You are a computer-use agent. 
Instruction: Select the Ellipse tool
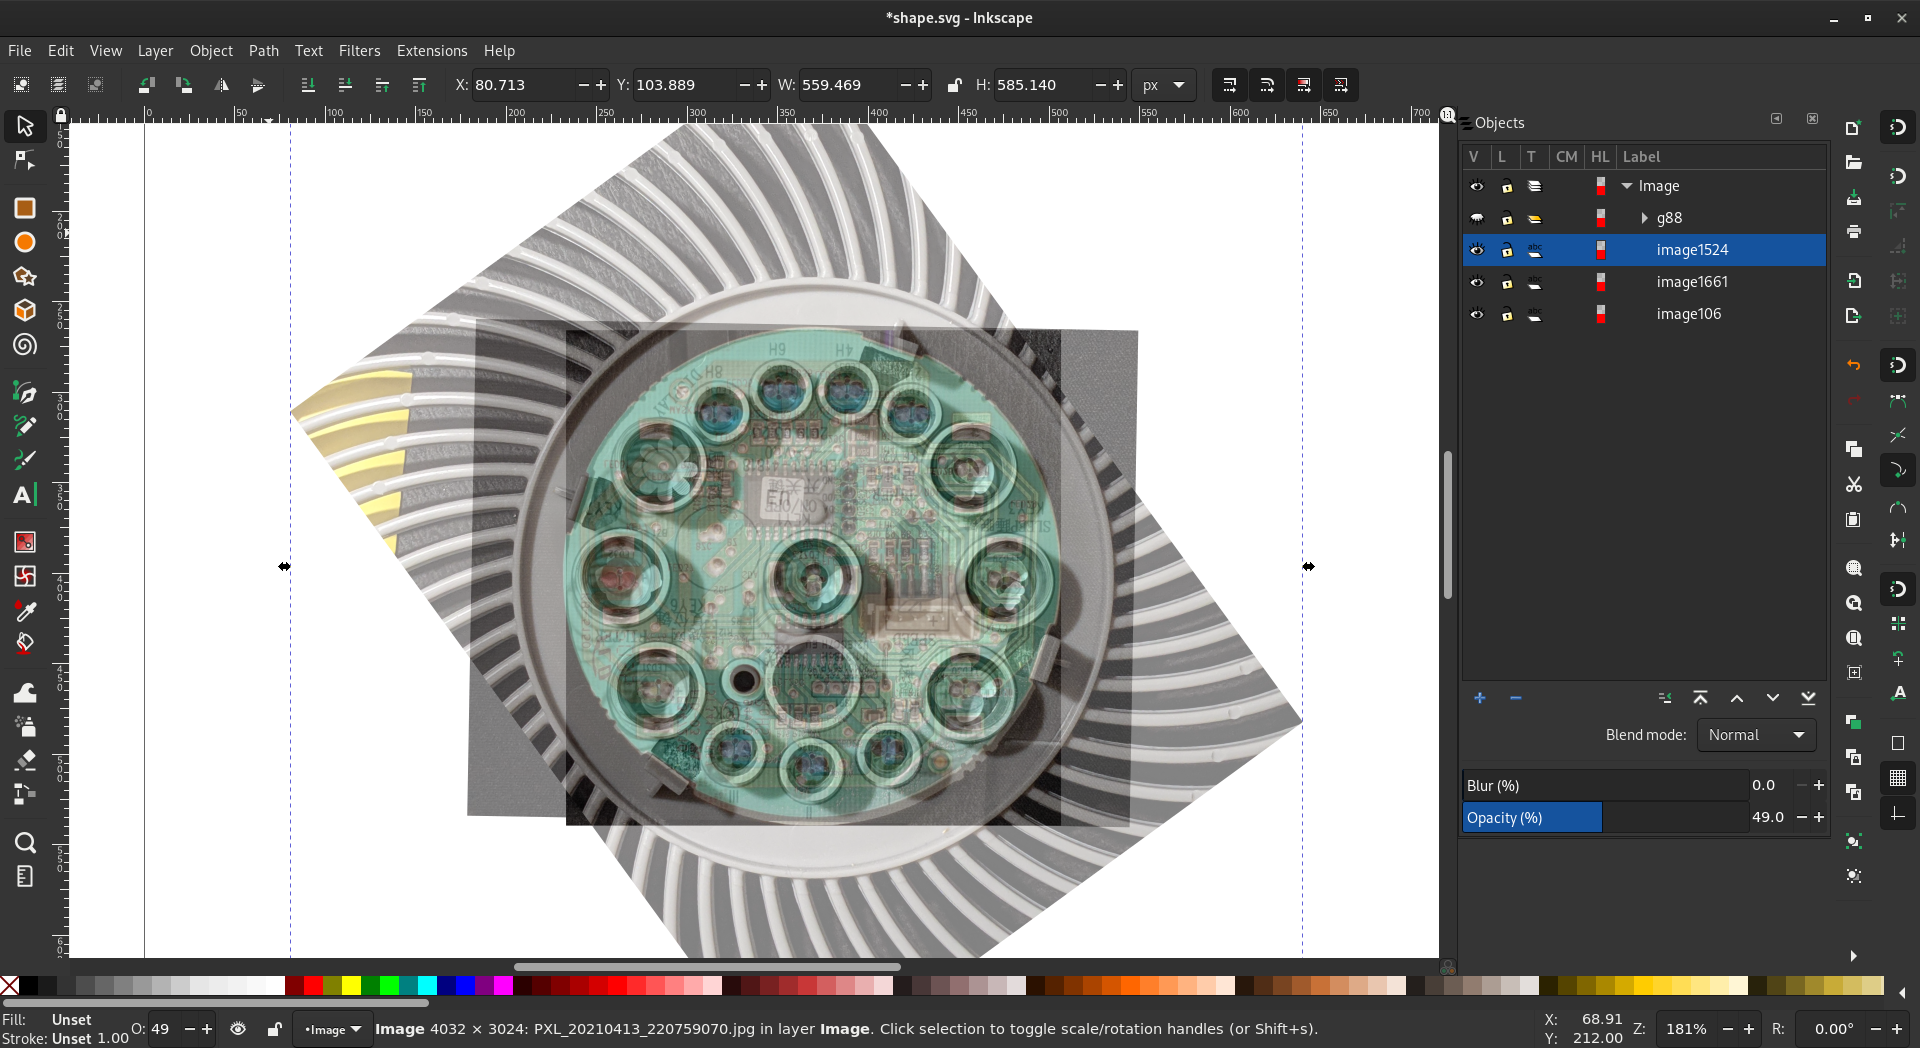[x=25, y=242]
